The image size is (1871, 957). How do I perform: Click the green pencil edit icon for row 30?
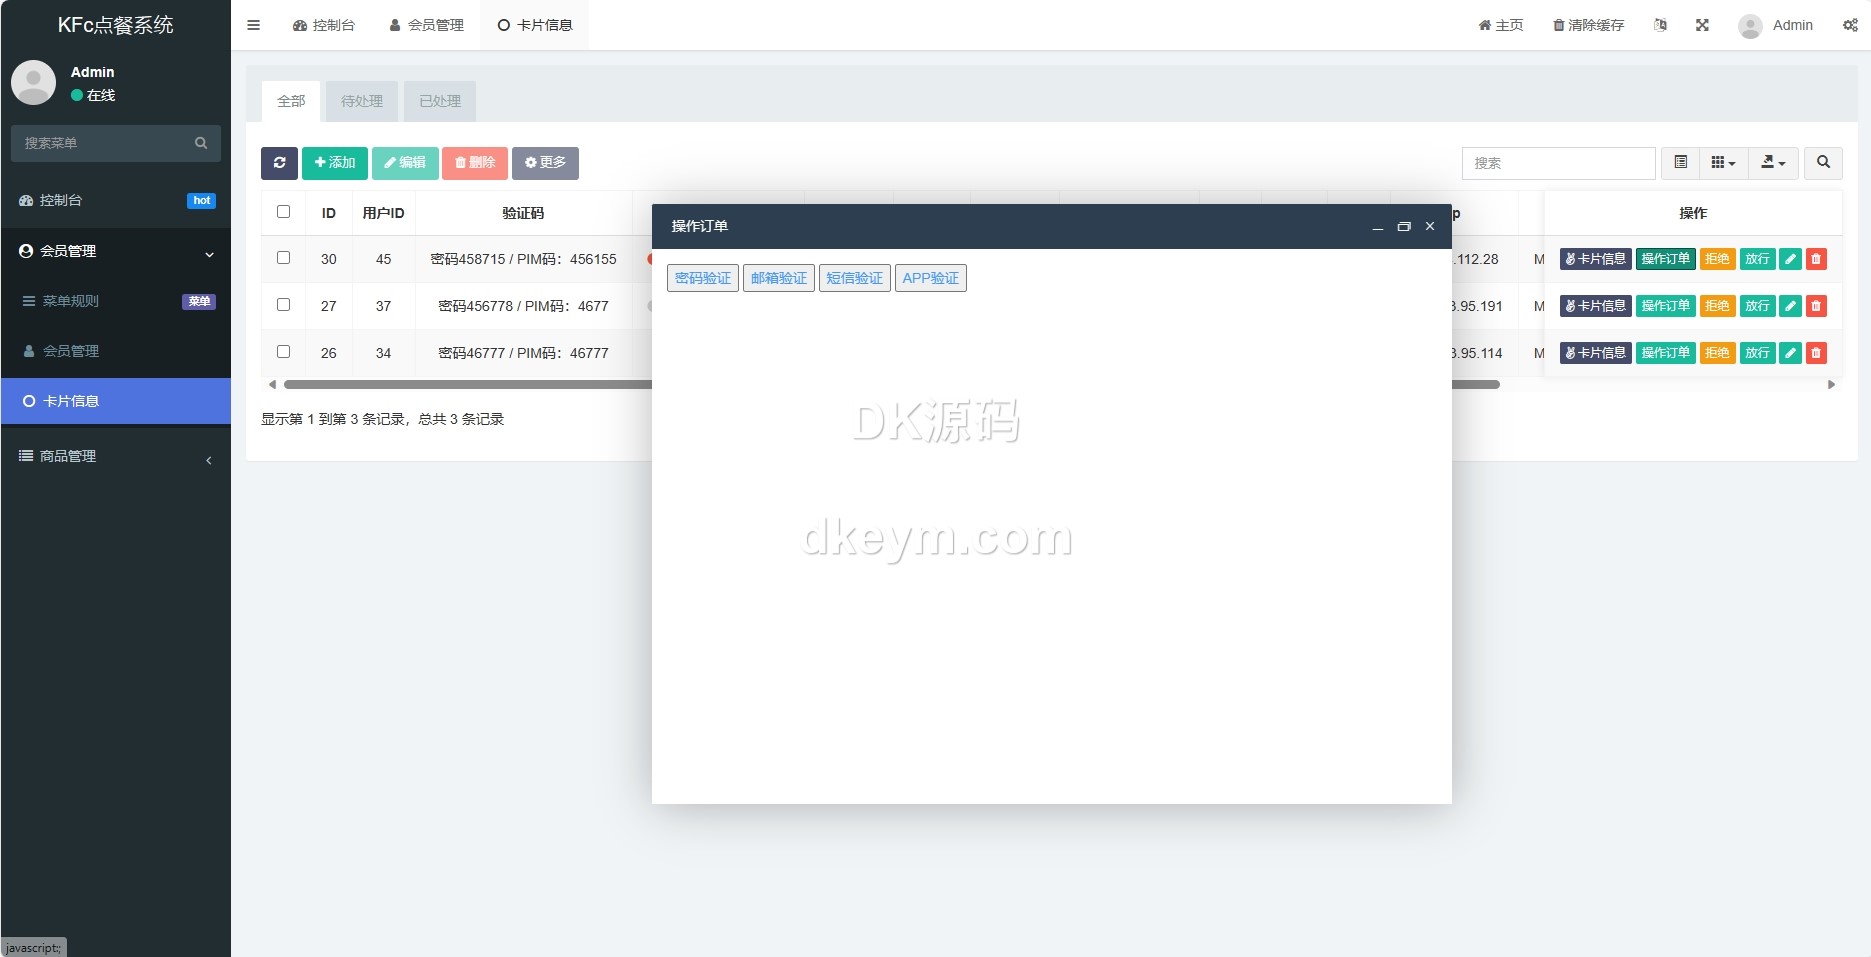(x=1790, y=259)
